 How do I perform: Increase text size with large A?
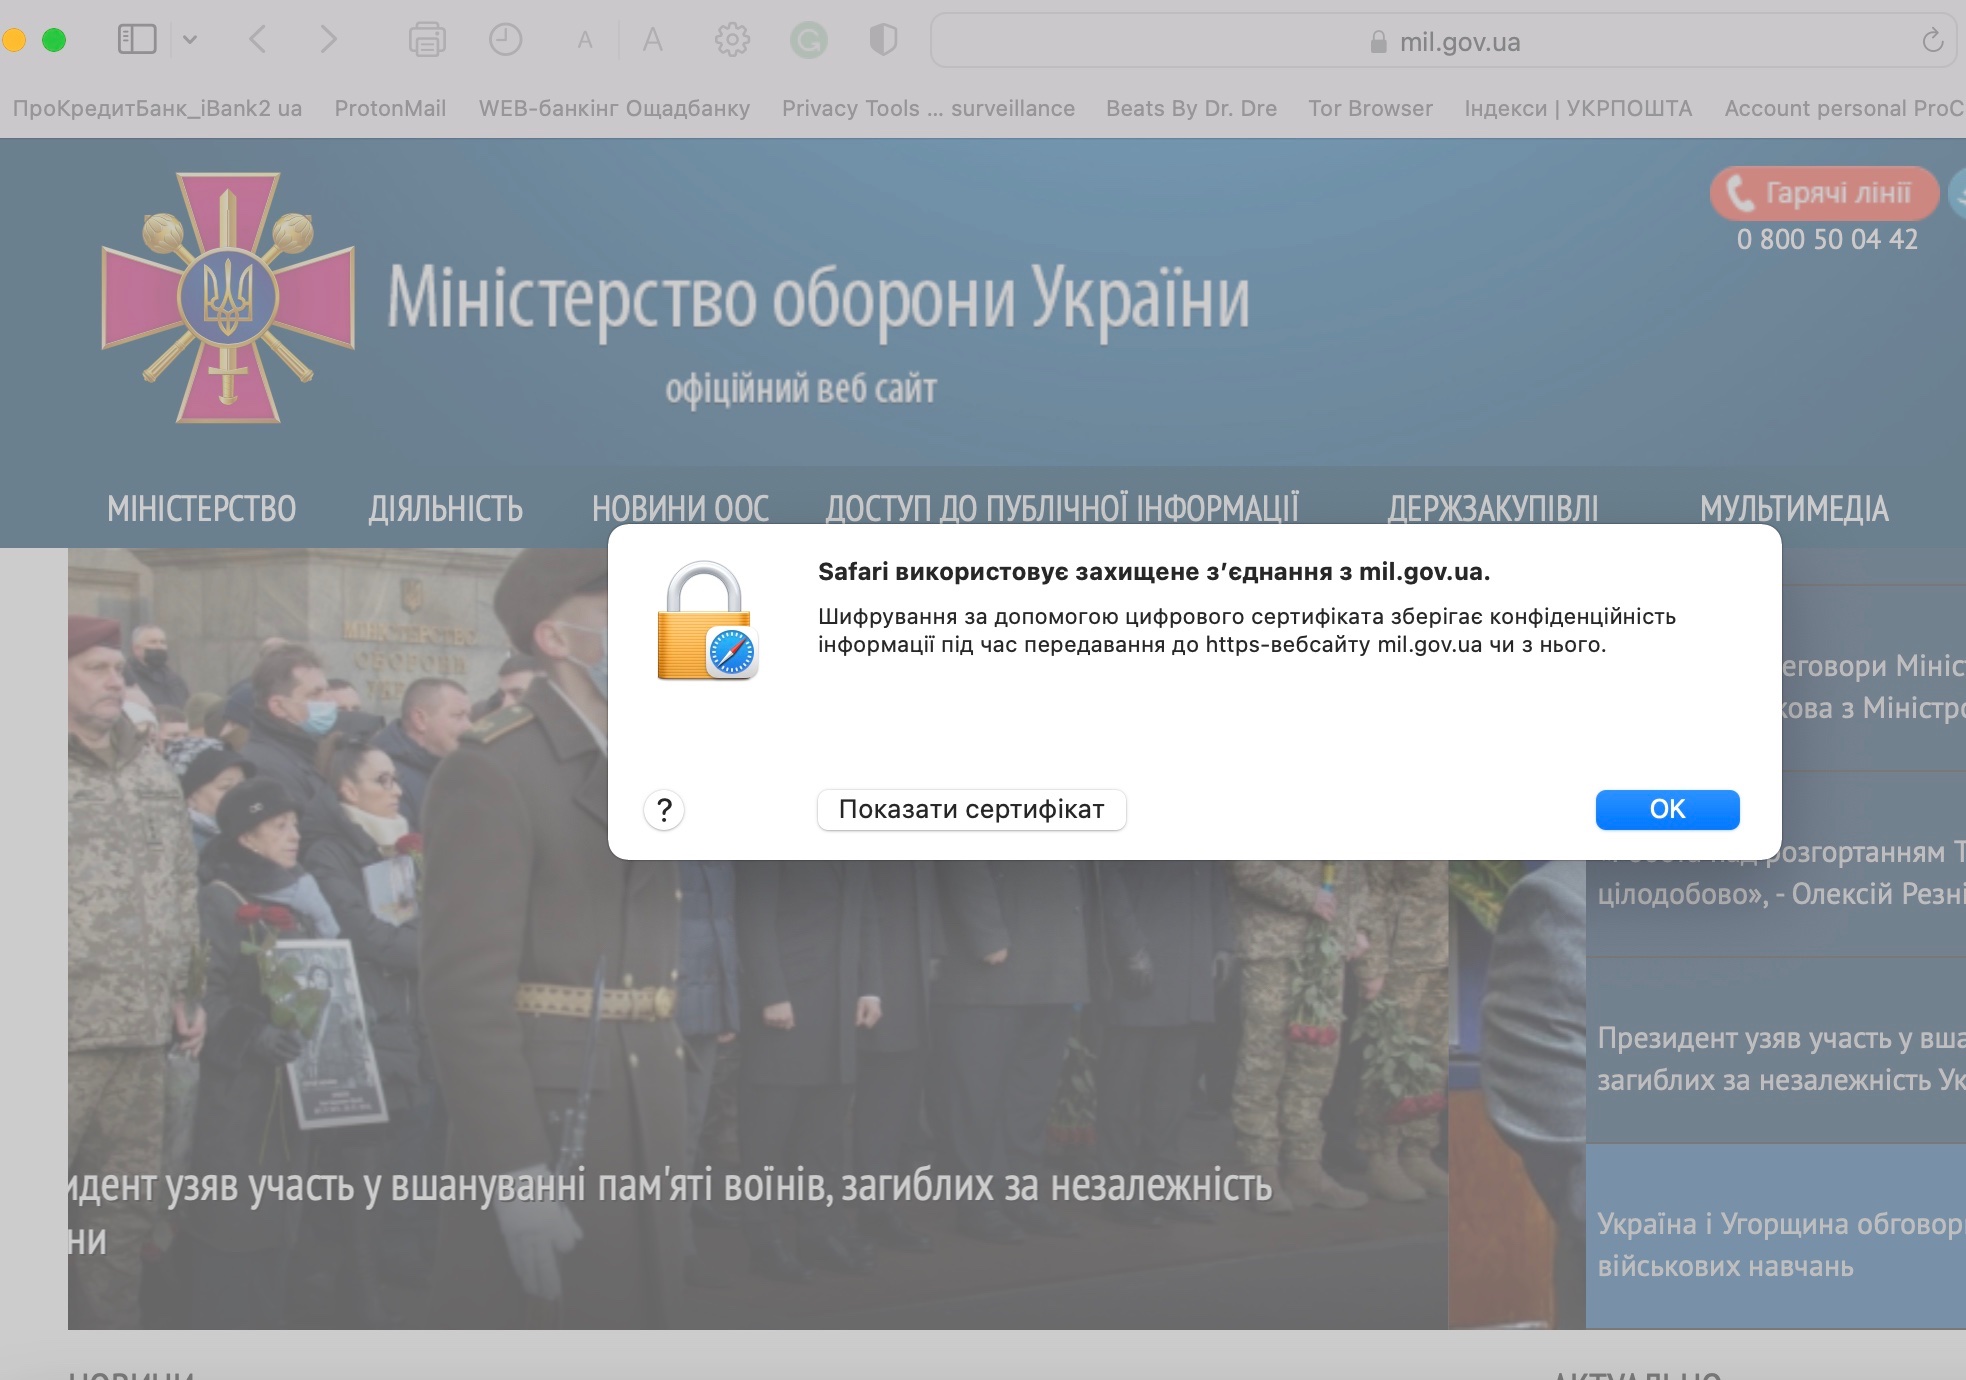click(x=652, y=40)
